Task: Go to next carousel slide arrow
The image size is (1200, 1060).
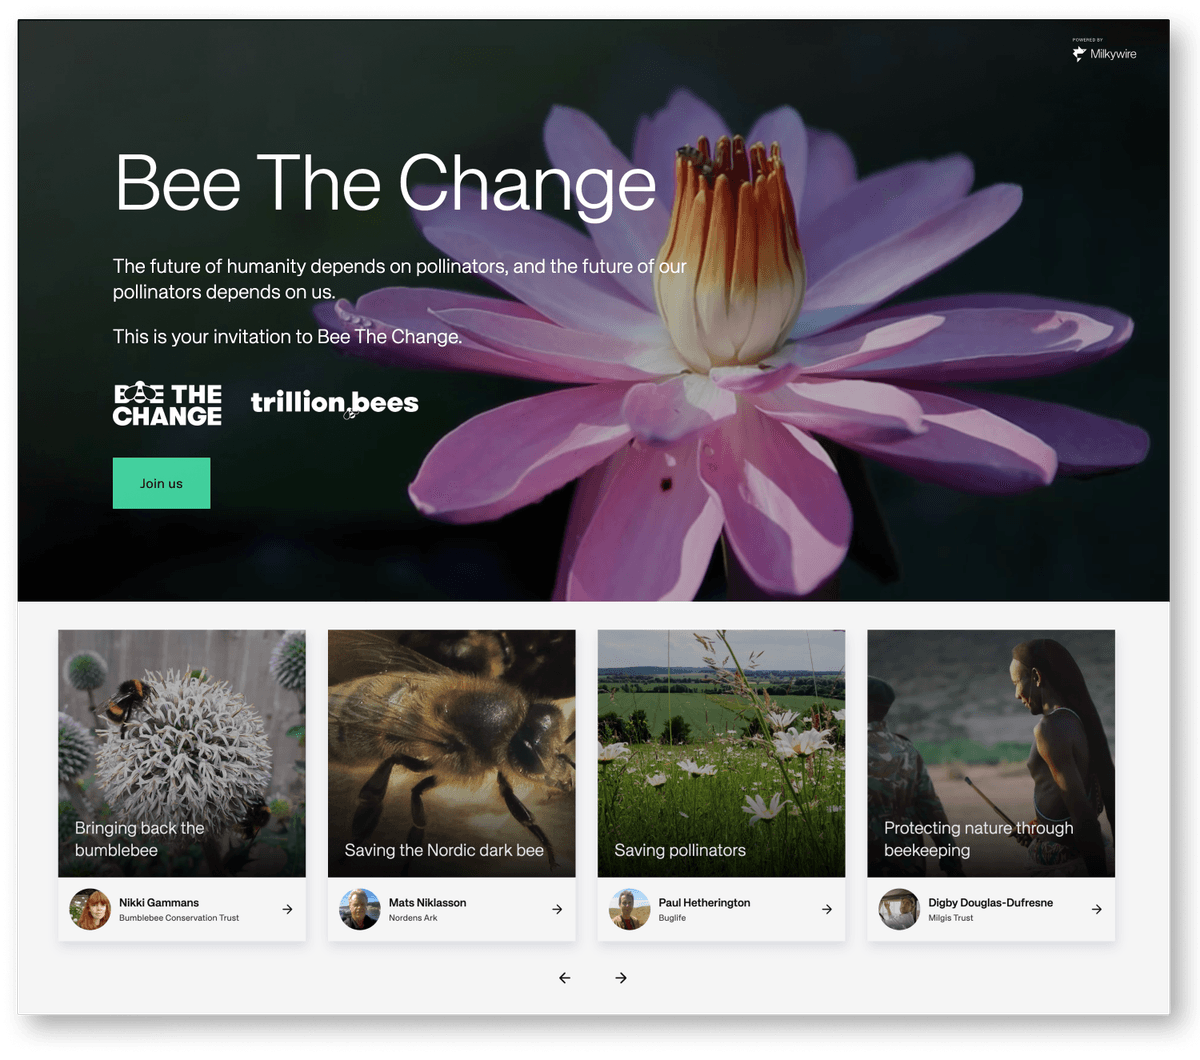Action: coord(621,978)
